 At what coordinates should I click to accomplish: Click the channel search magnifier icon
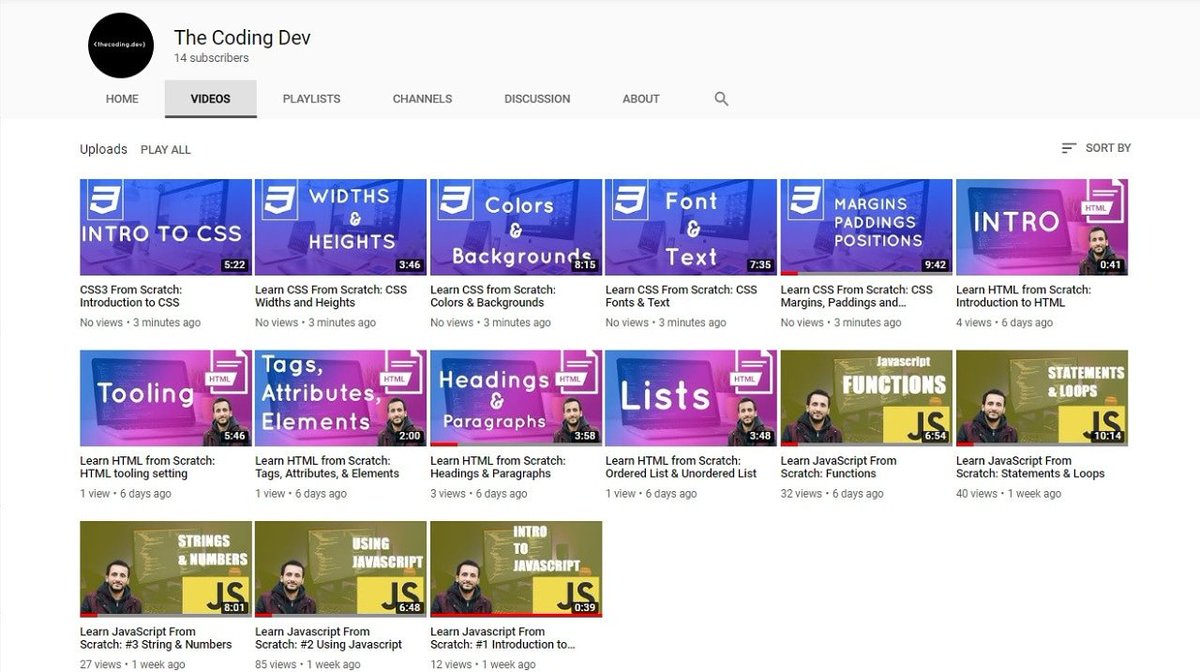[x=721, y=99]
